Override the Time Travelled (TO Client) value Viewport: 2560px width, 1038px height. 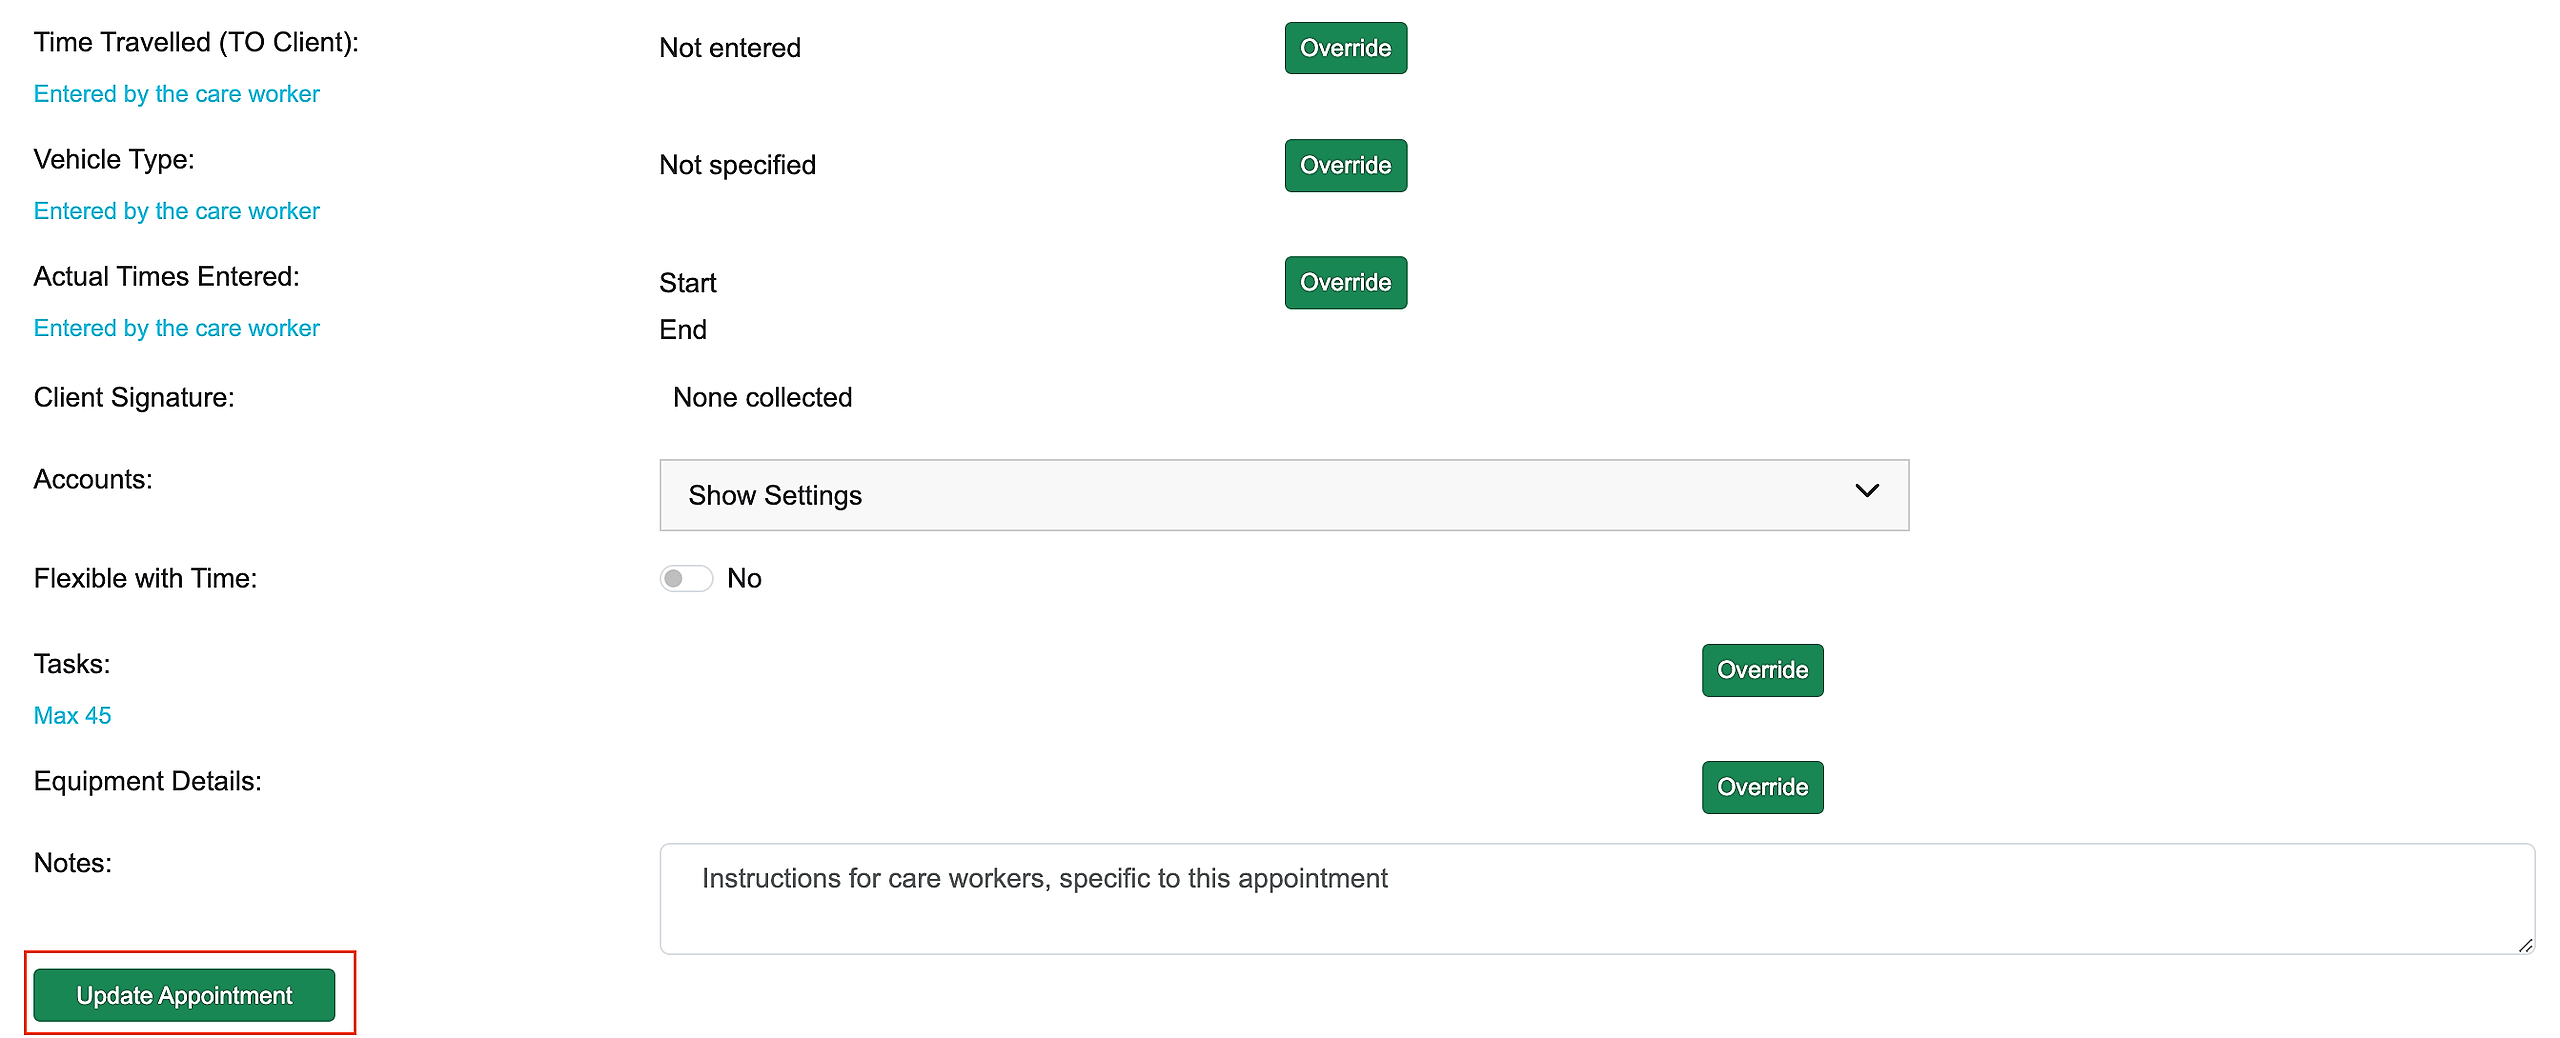(1345, 48)
